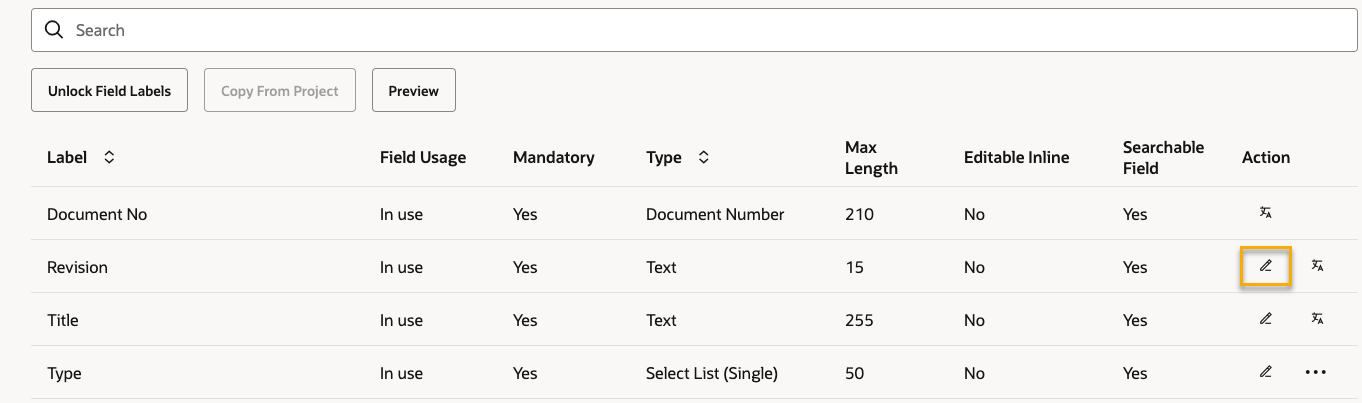The width and height of the screenshot is (1362, 403).
Task: Edit the Revision field with pencil icon
Action: pyautogui.click(x=1265, y=267)
